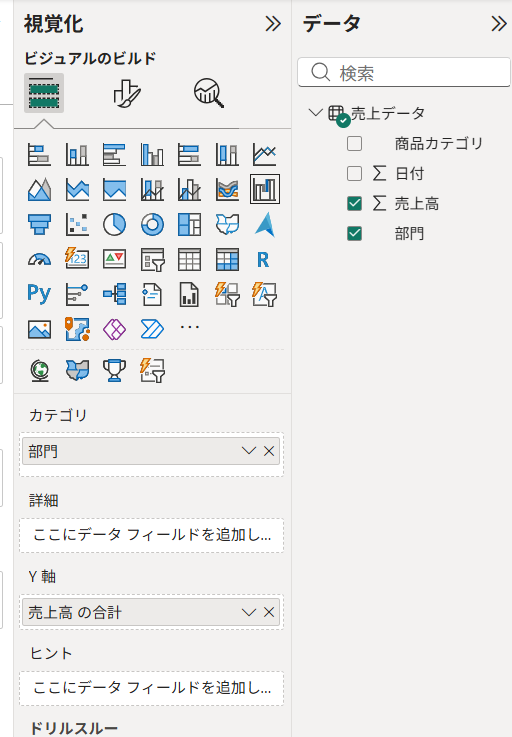Select the area chart visual with mountain peaks
This screenshot has width=512, height=737.
(39, 189)
